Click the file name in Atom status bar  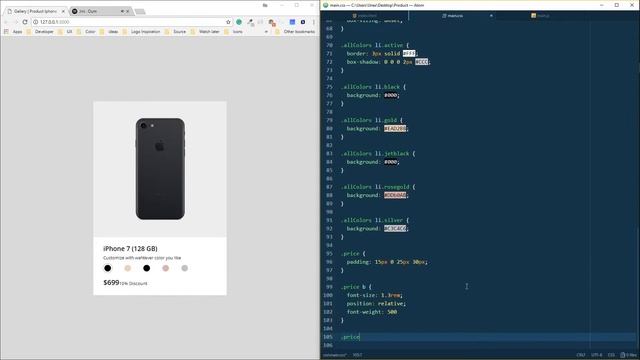(x=334, y=355)
